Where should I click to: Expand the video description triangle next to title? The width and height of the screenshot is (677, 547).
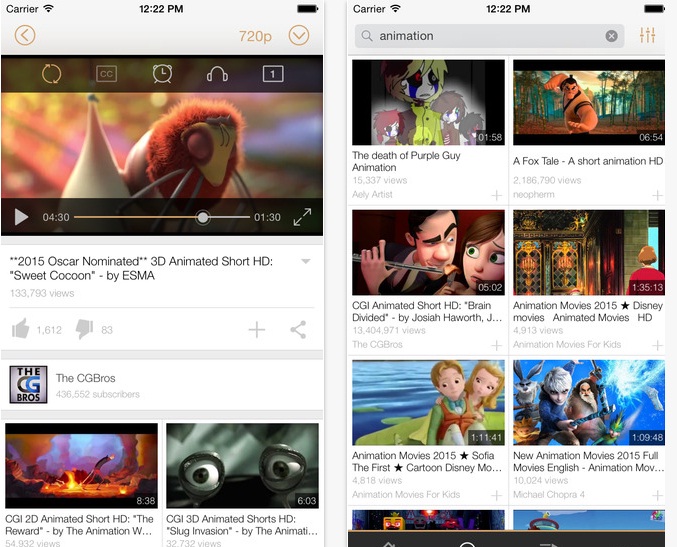click(306, 261)
